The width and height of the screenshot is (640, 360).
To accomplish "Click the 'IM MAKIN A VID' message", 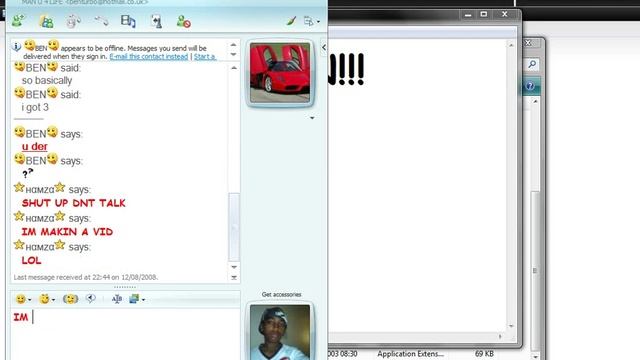I will 67,232.
